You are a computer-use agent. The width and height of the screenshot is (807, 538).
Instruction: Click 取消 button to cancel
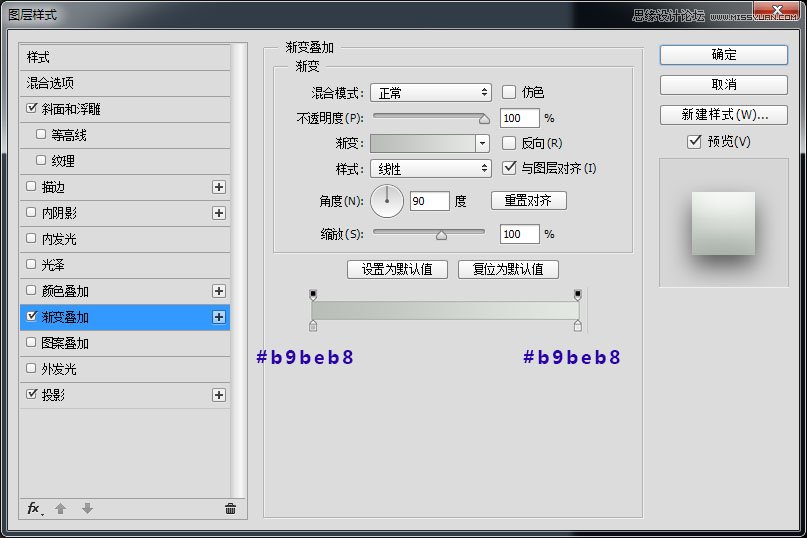(724, 85)
